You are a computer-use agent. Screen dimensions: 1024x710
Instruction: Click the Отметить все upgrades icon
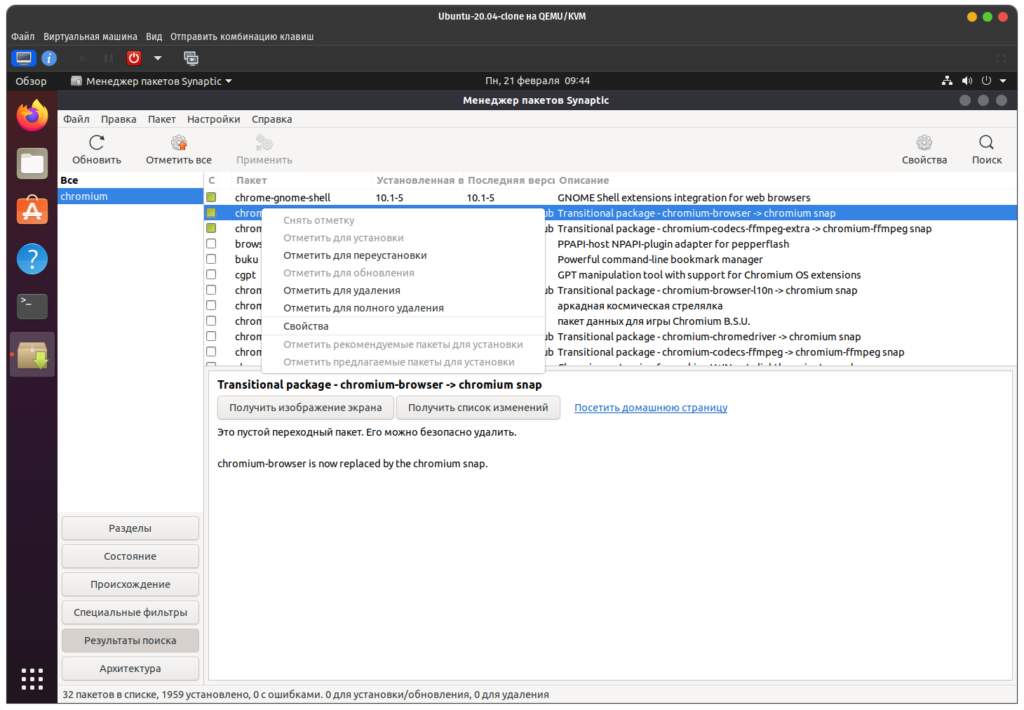point(178,143)
